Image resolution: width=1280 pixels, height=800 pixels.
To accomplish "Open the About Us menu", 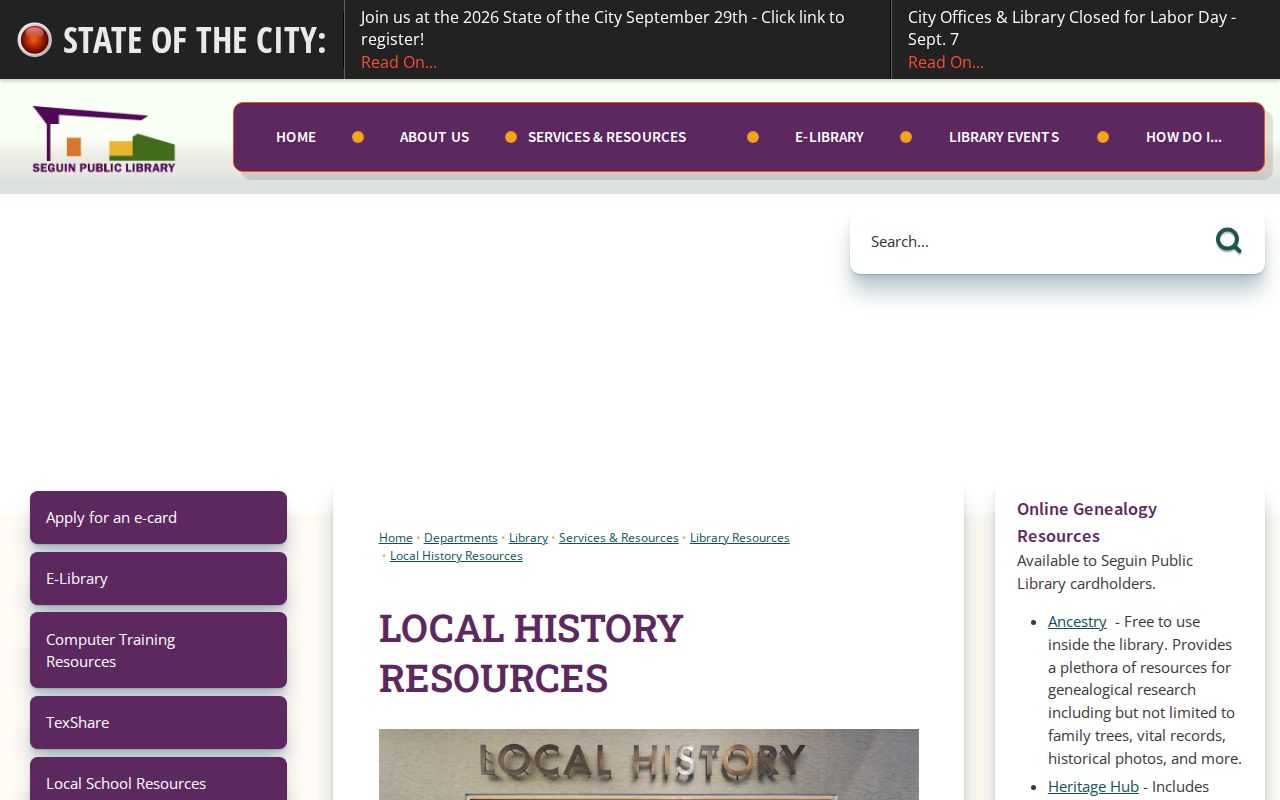I will click(x=434, y=137).
